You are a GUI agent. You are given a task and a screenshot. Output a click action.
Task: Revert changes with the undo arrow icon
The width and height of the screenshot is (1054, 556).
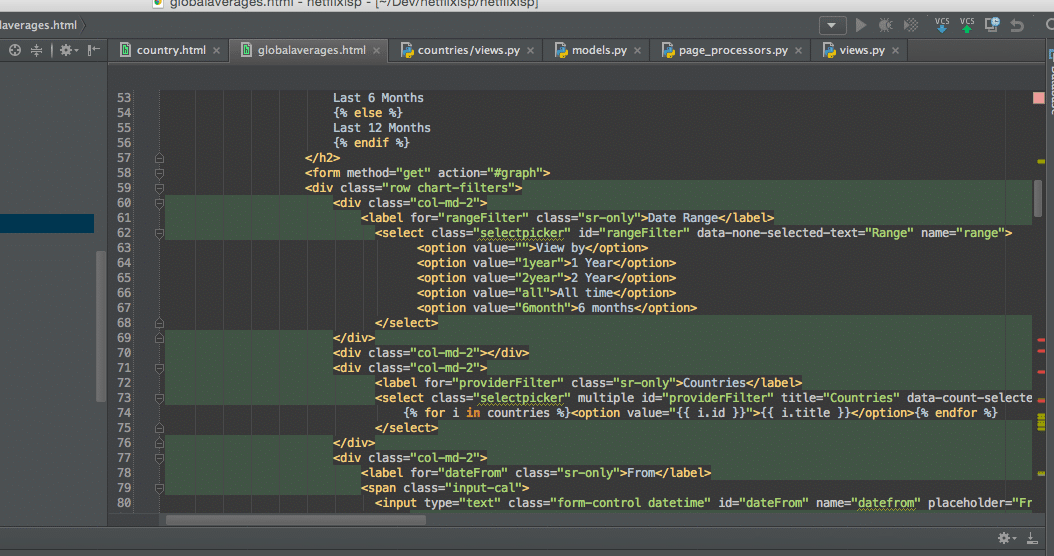point(1017,26)
